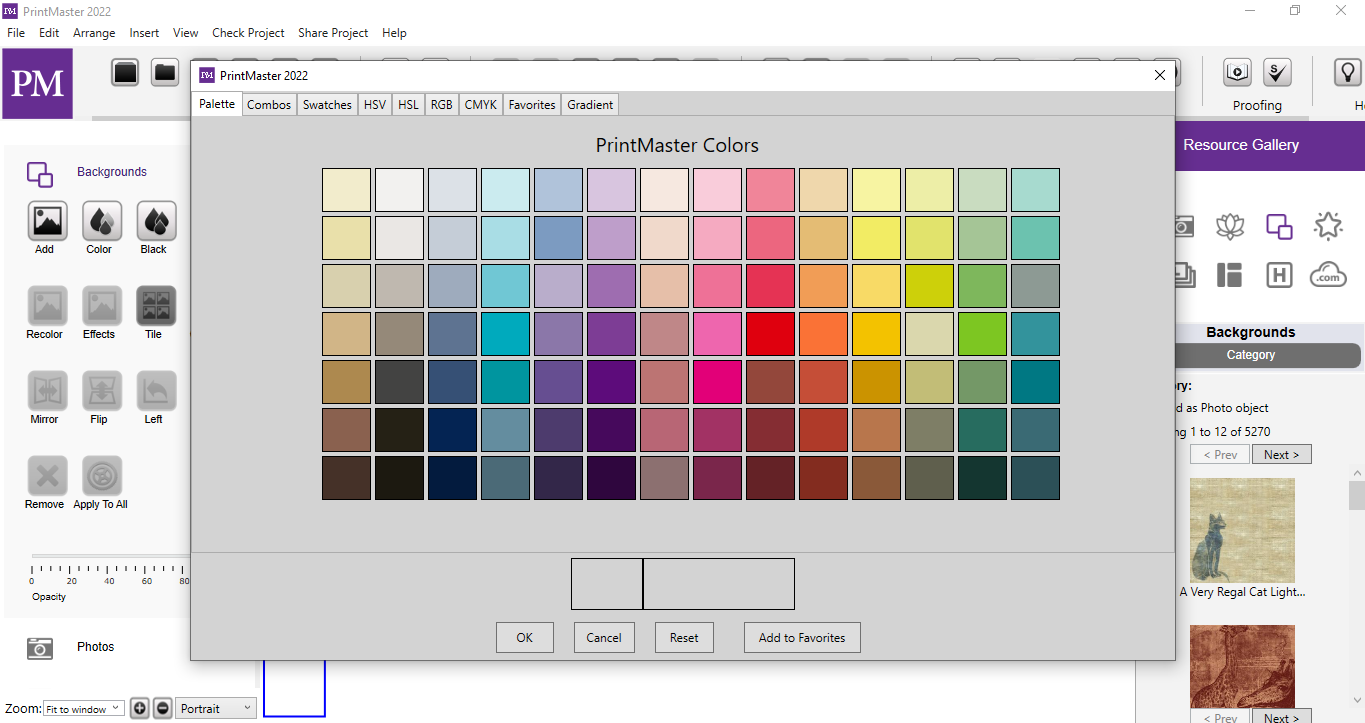Viewport: 1365px width, 723px height.
Task: Close the PrintMaster color dialog
Action: 1160,75
